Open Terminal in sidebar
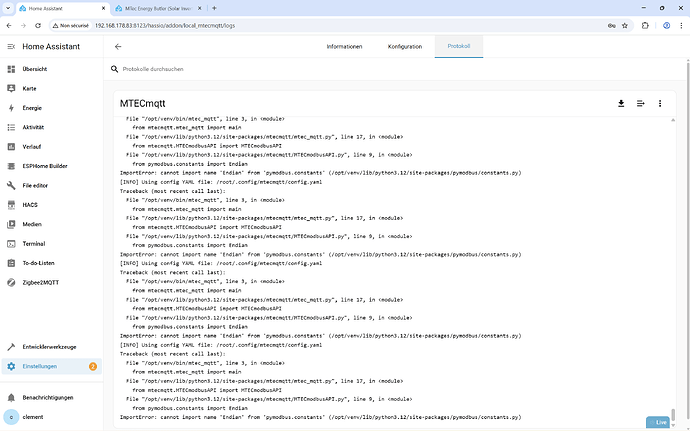 tap(51, 243)
